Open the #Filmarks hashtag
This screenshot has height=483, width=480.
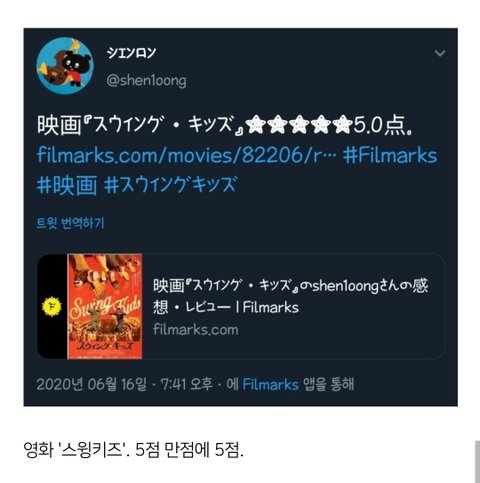tap(390, 155)
